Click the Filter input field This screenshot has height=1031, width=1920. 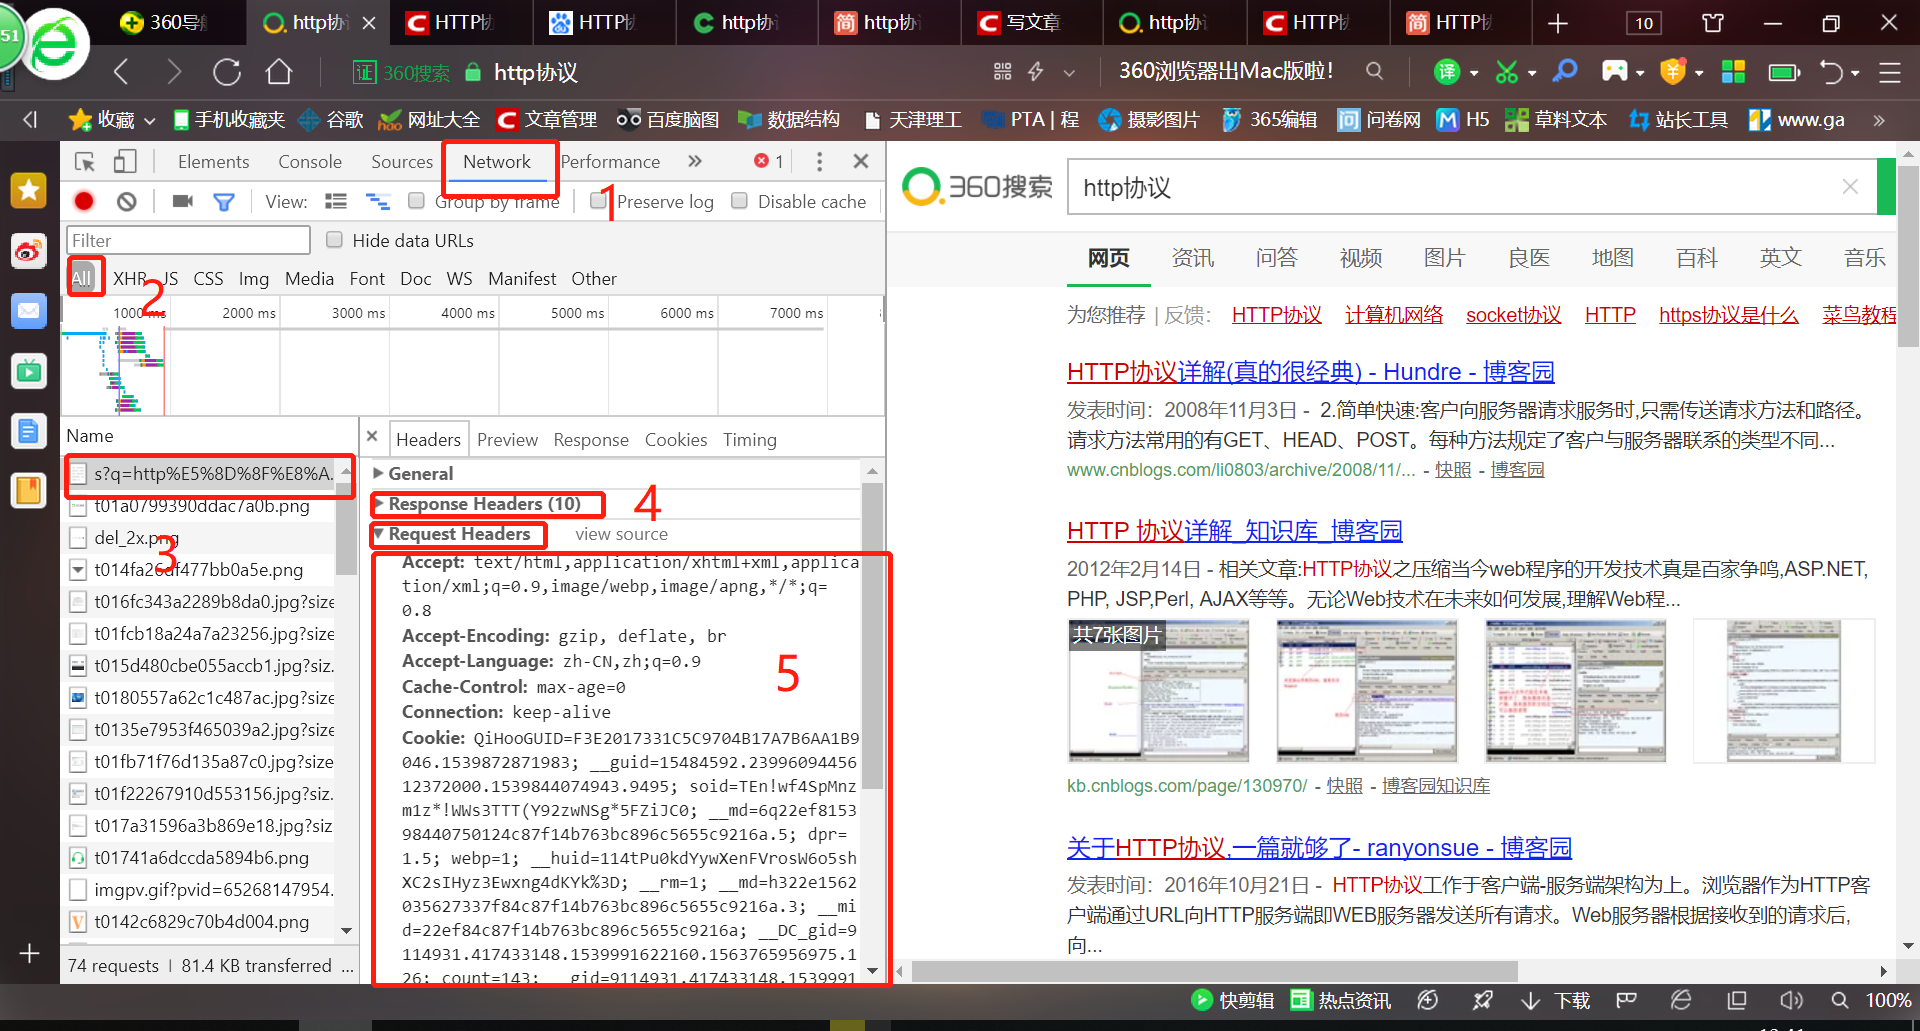point(188,240)
